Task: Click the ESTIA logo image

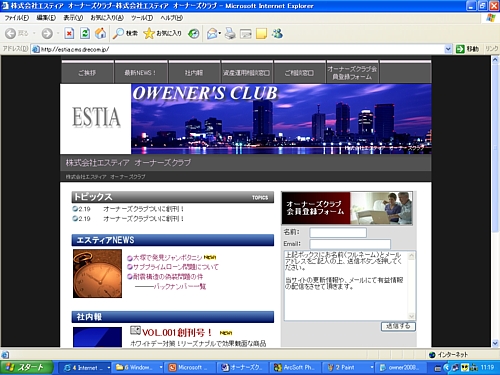Action: pyautogui.click(x=96, y=118)
